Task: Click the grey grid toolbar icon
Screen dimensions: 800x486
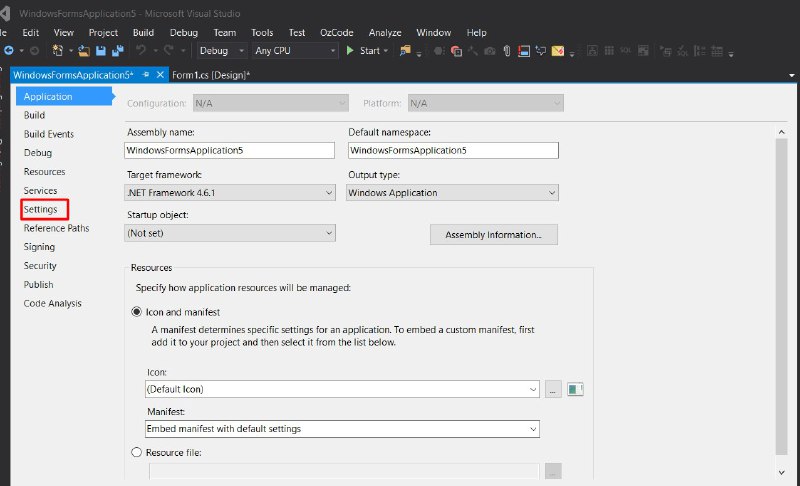Action: [609, 50]
